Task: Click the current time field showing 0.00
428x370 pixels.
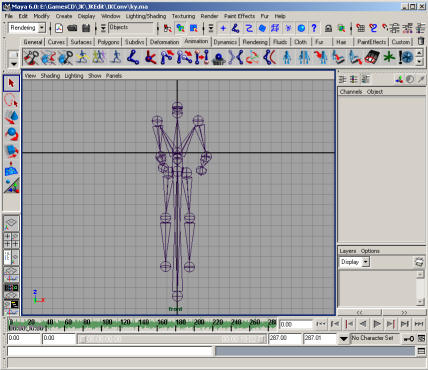Action: tap(295, 324)
